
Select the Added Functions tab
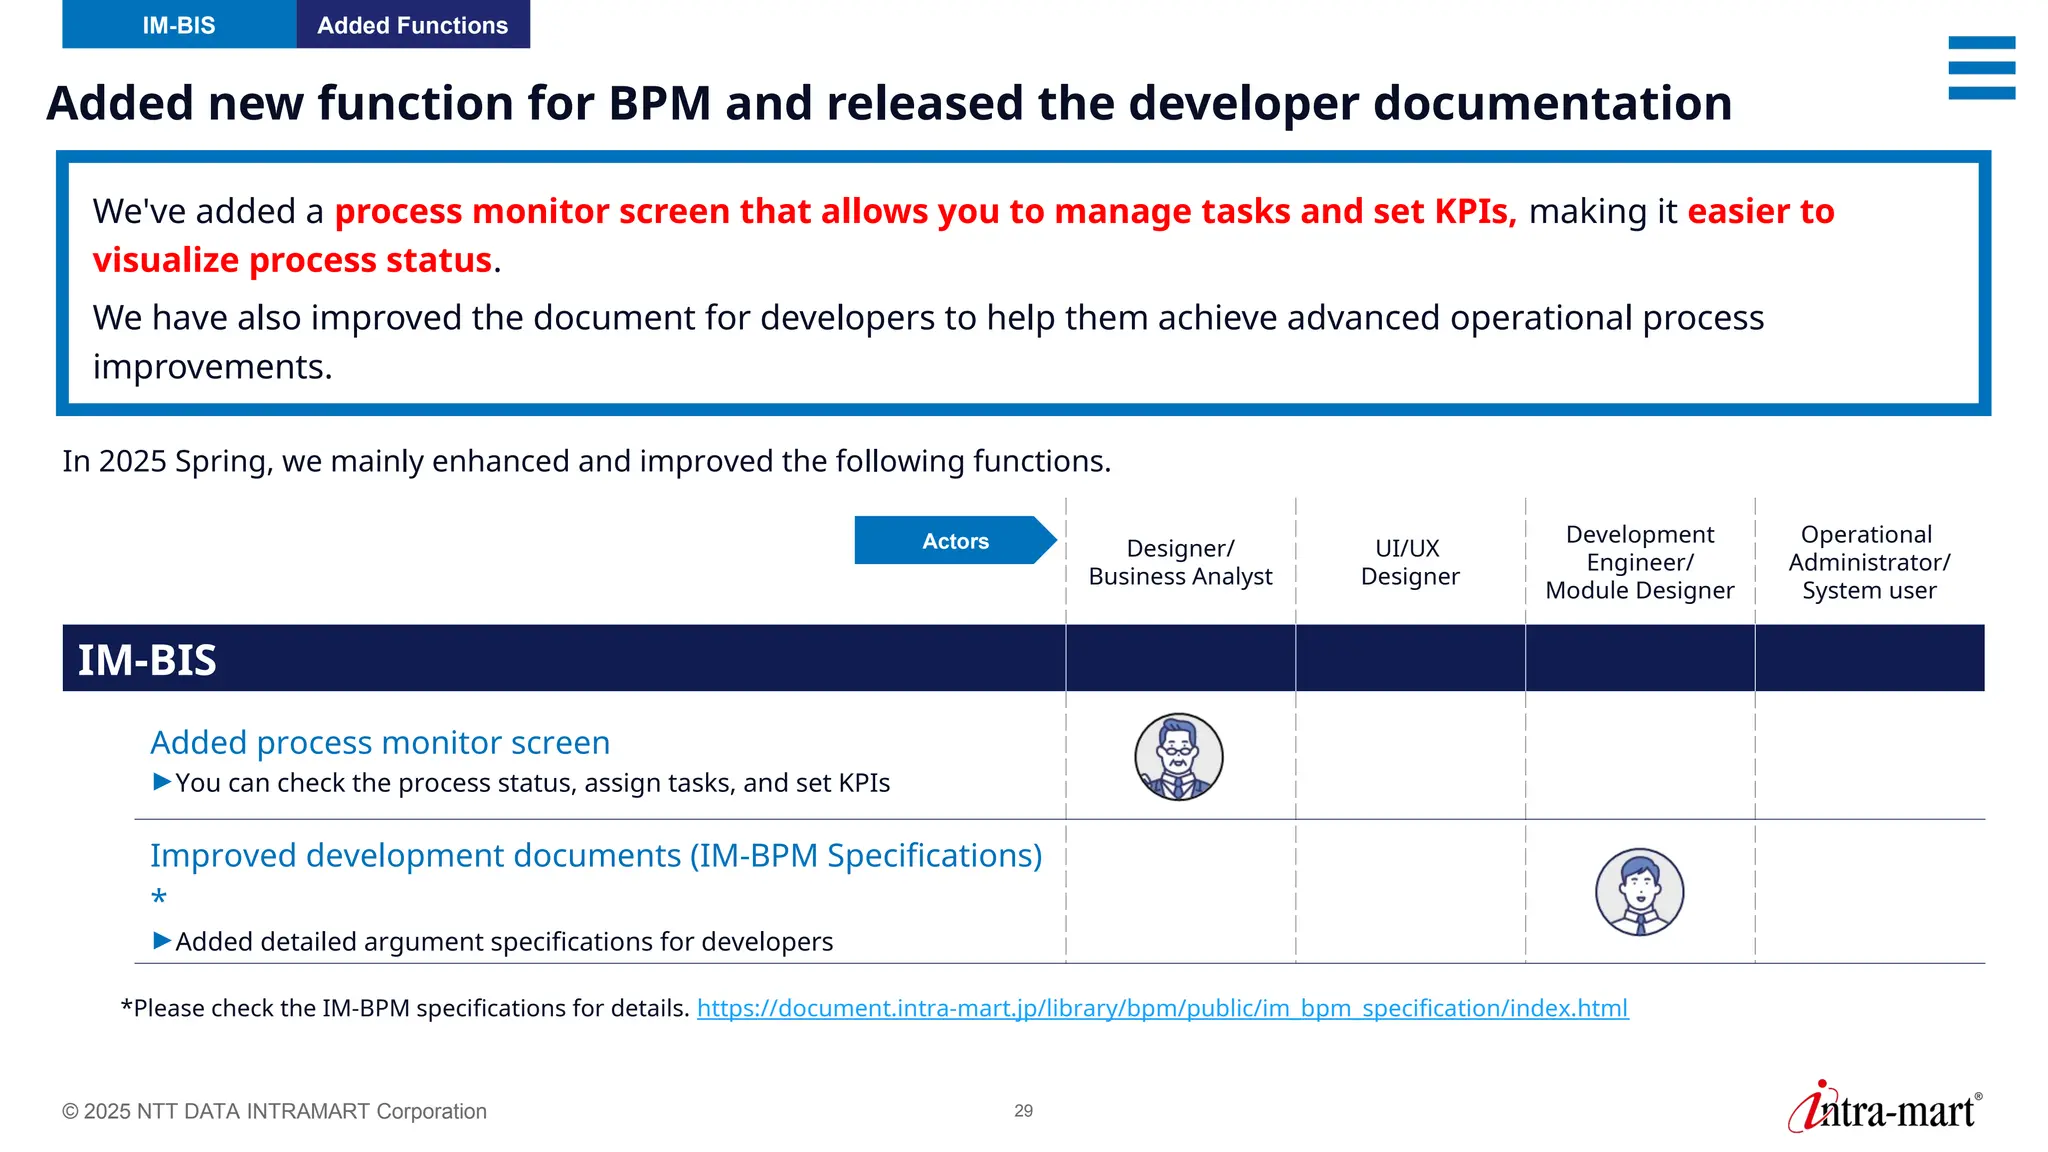(x=412, y=25)
